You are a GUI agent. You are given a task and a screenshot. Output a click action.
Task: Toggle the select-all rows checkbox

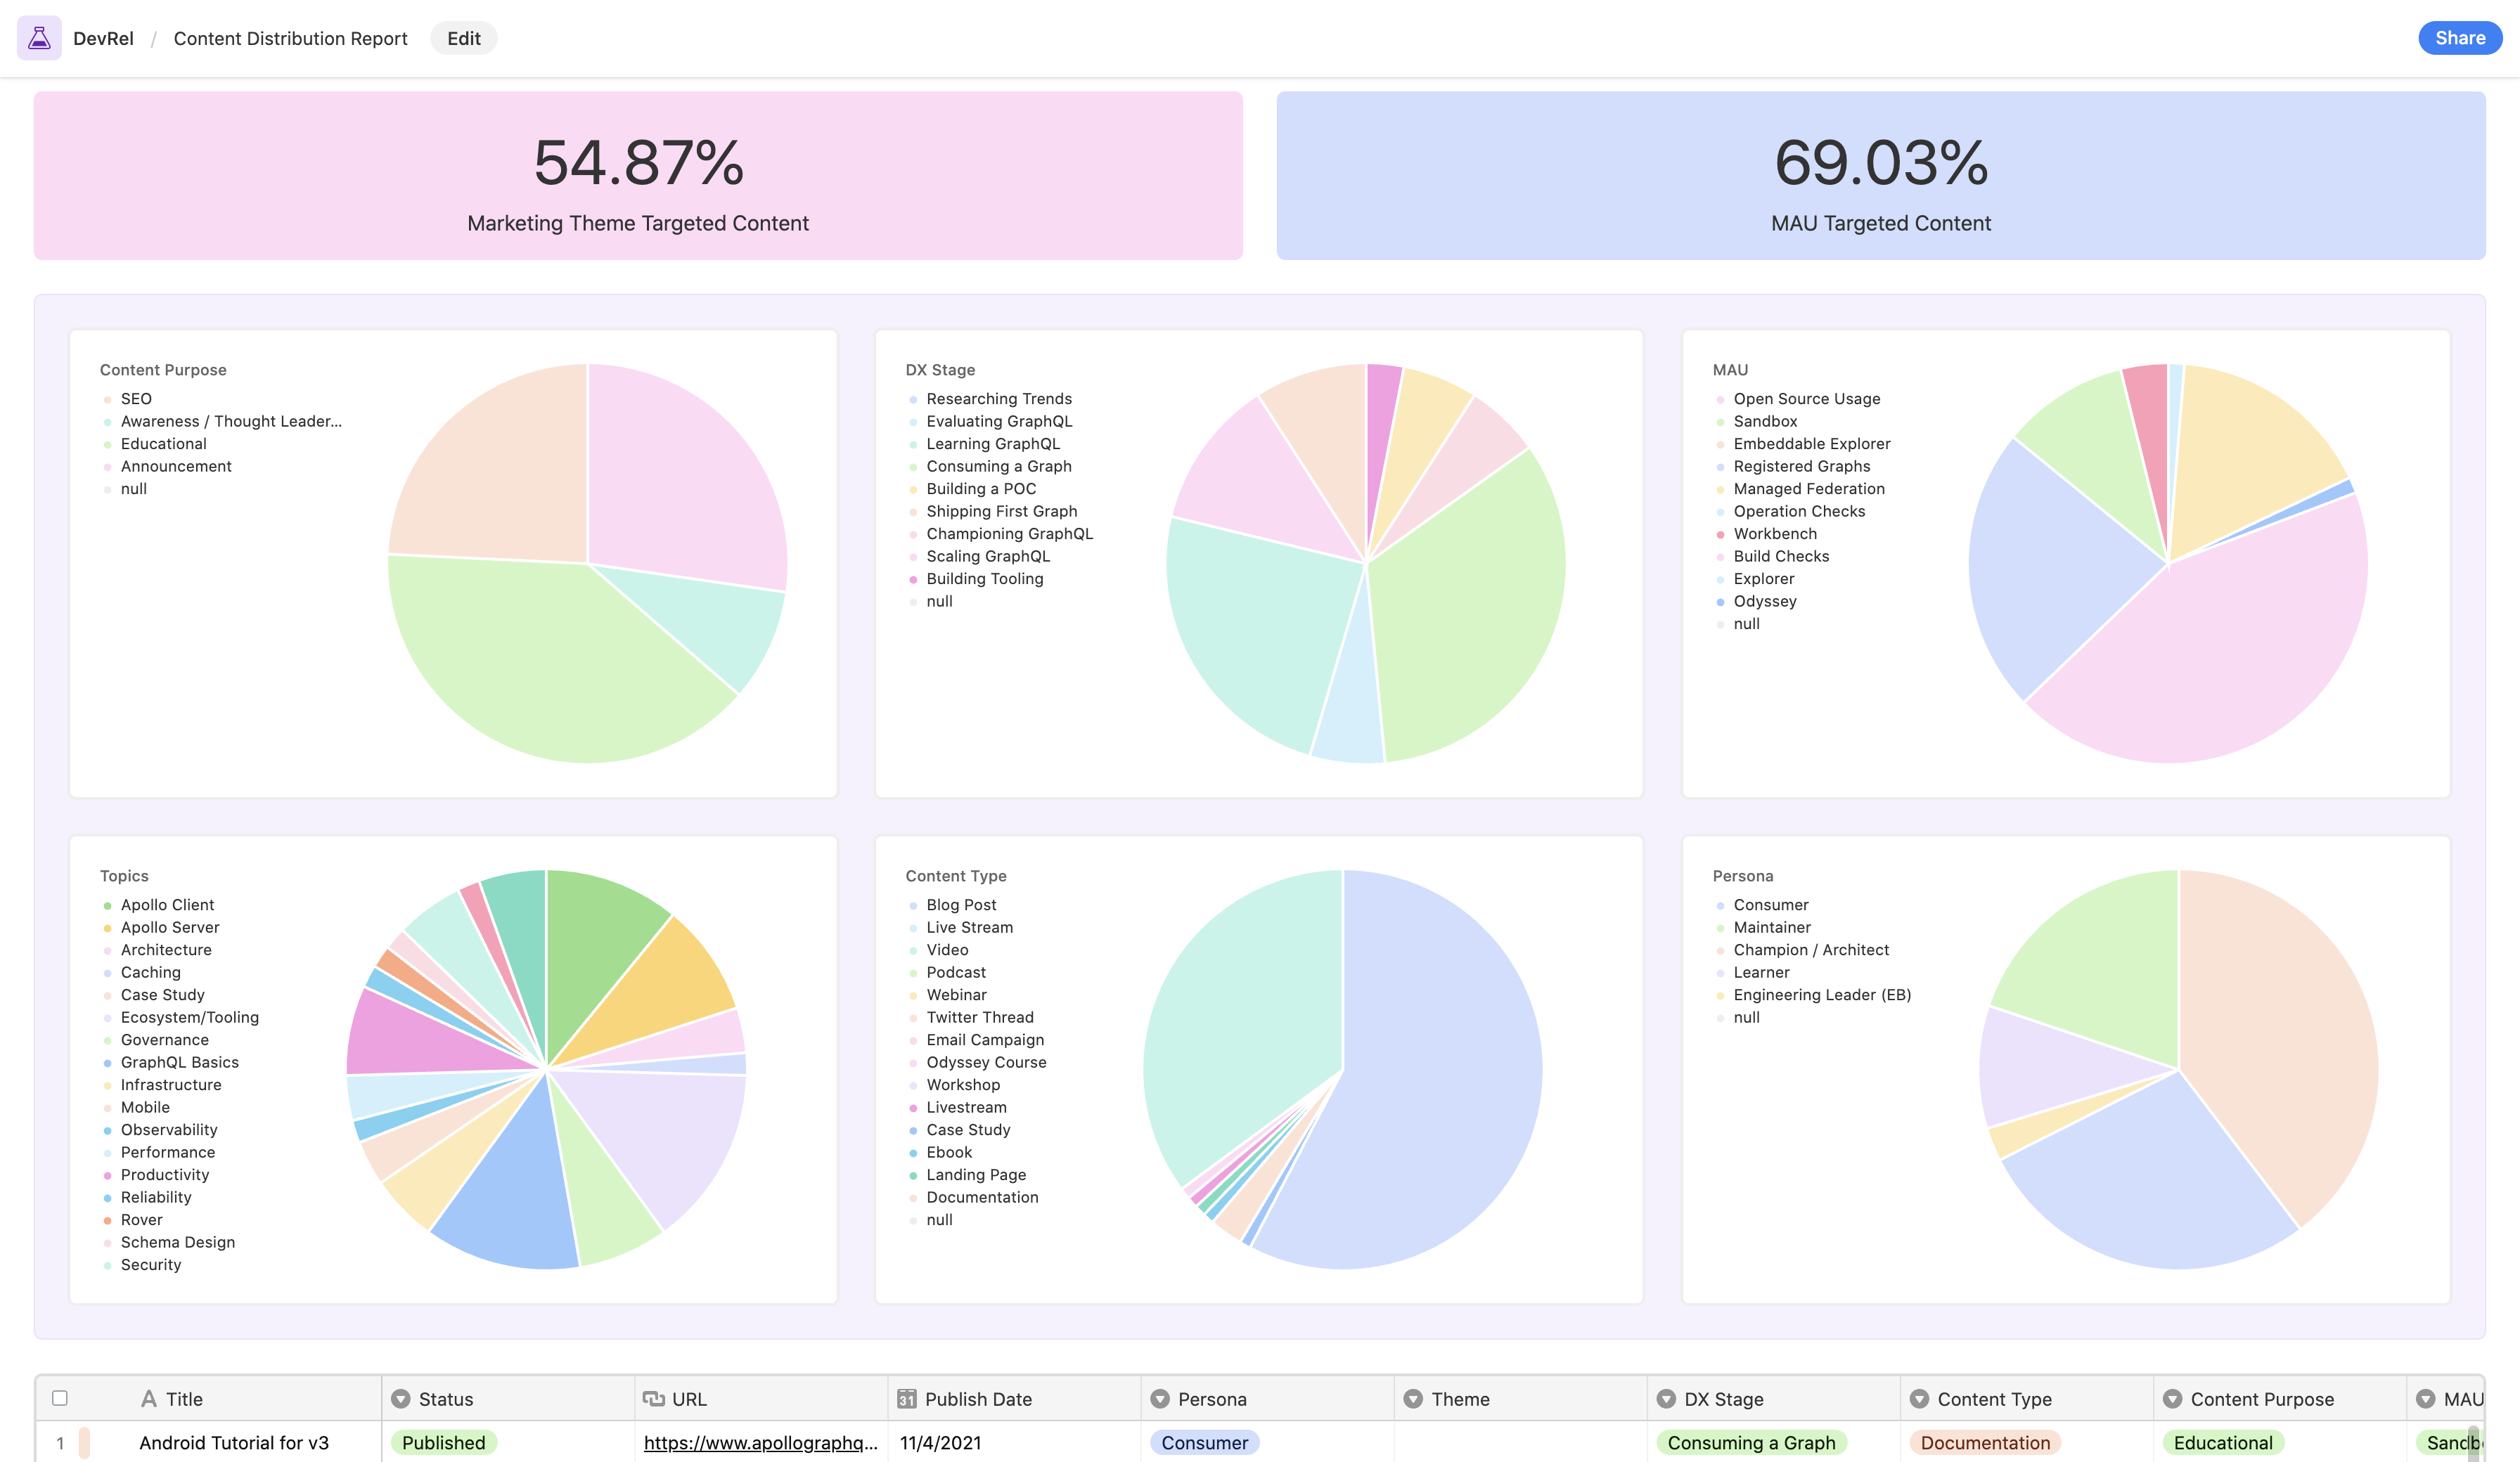(x=60, y=1398)
